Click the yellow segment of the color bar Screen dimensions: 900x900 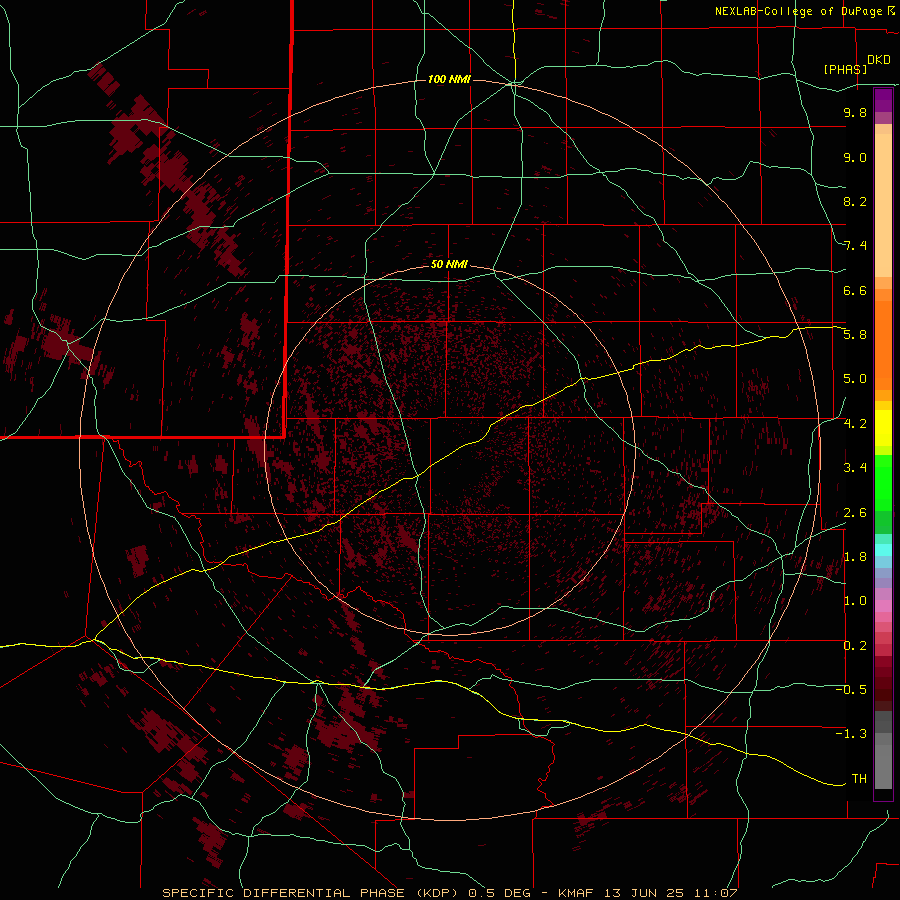click(883, 428)
